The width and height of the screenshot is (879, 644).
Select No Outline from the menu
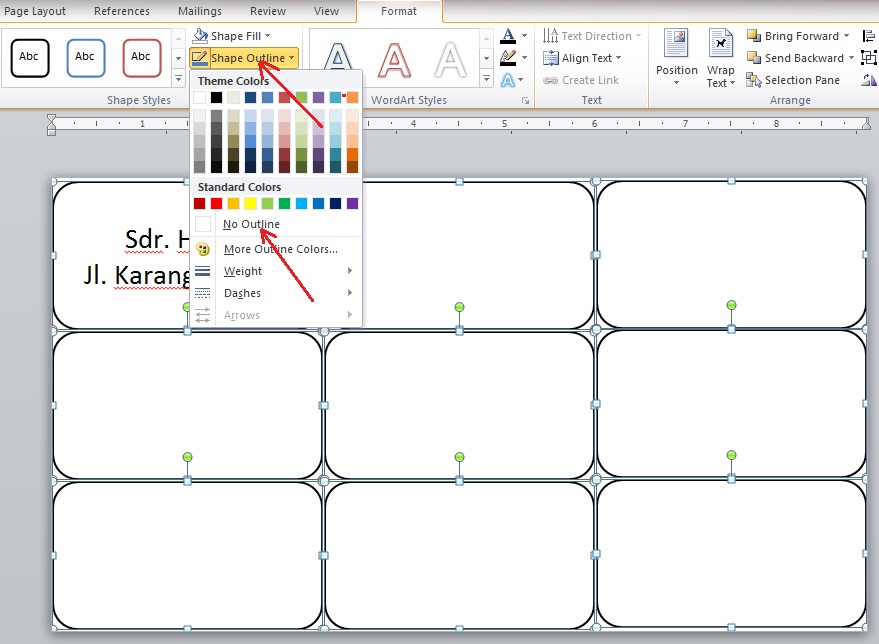pyautogui.click(x=251, y=224)
